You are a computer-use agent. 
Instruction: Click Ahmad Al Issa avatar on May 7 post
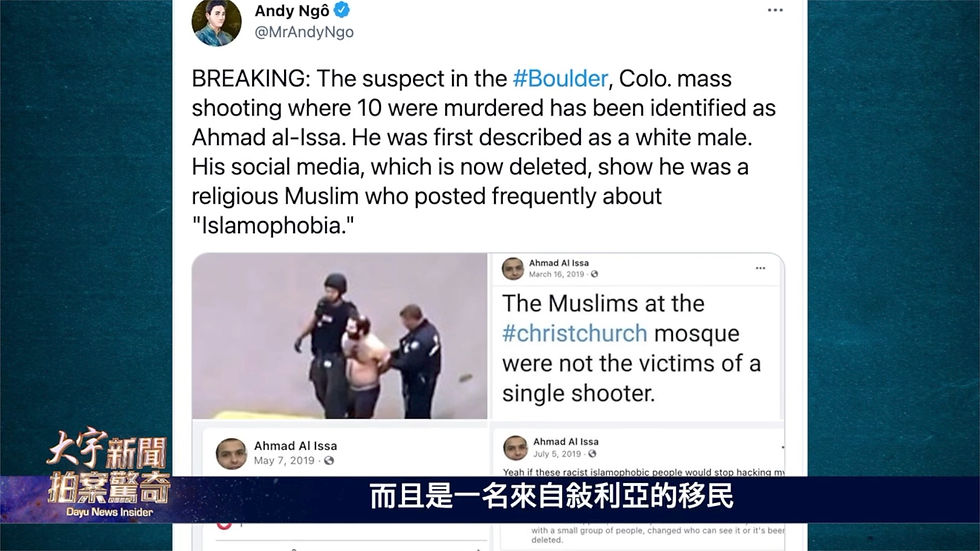pos(231,454)
